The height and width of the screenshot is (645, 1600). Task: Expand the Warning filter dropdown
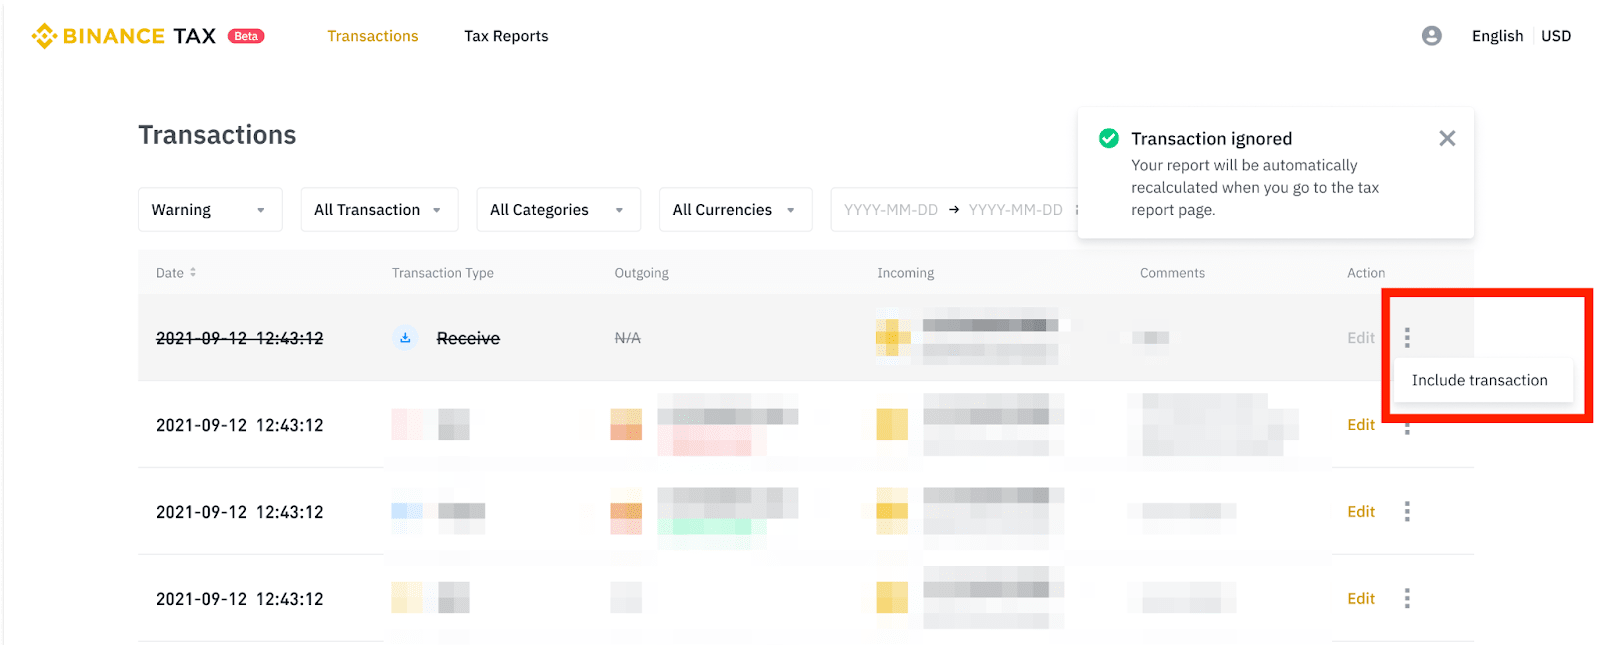(x=210, y=210)
